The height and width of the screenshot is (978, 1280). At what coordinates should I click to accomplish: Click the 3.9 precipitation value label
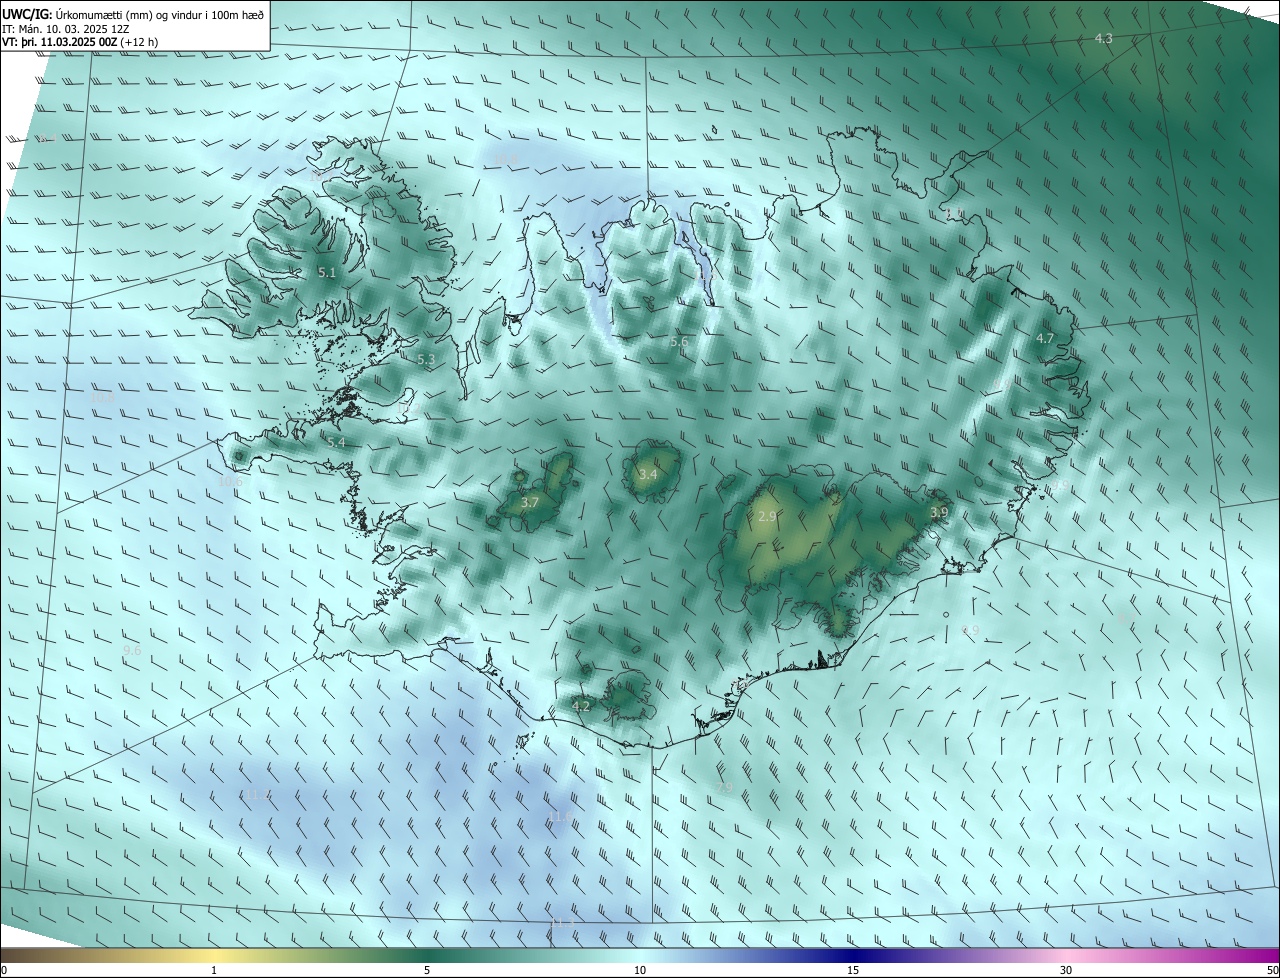point(939,512)
